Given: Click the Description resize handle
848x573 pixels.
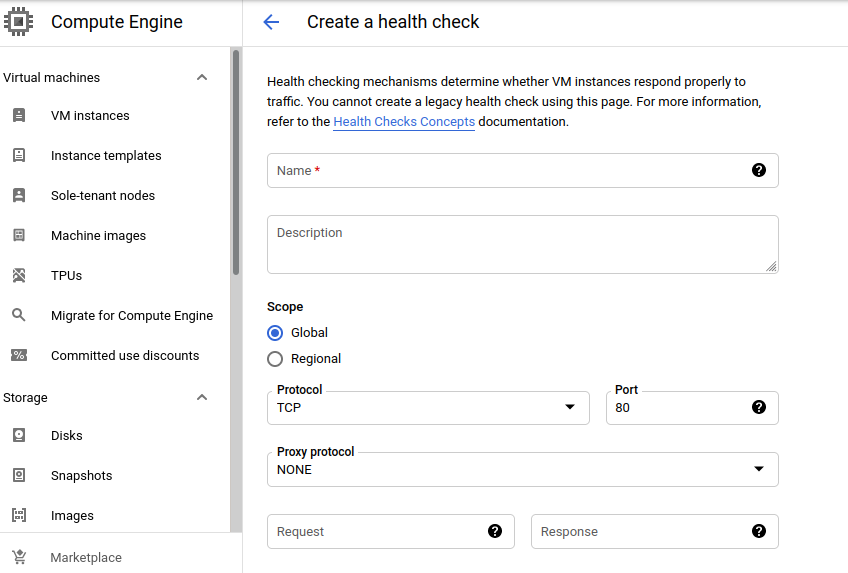Looking at the screenshot, I should (x=772, y=266).
